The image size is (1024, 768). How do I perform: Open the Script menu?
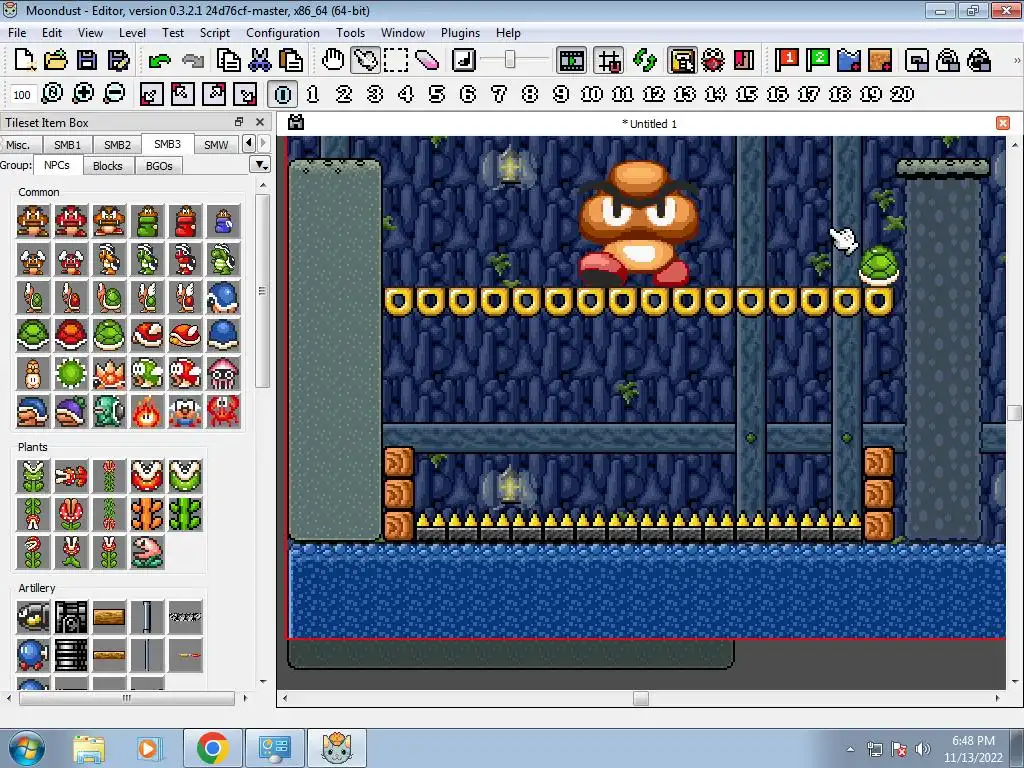(x=214, y=33)
